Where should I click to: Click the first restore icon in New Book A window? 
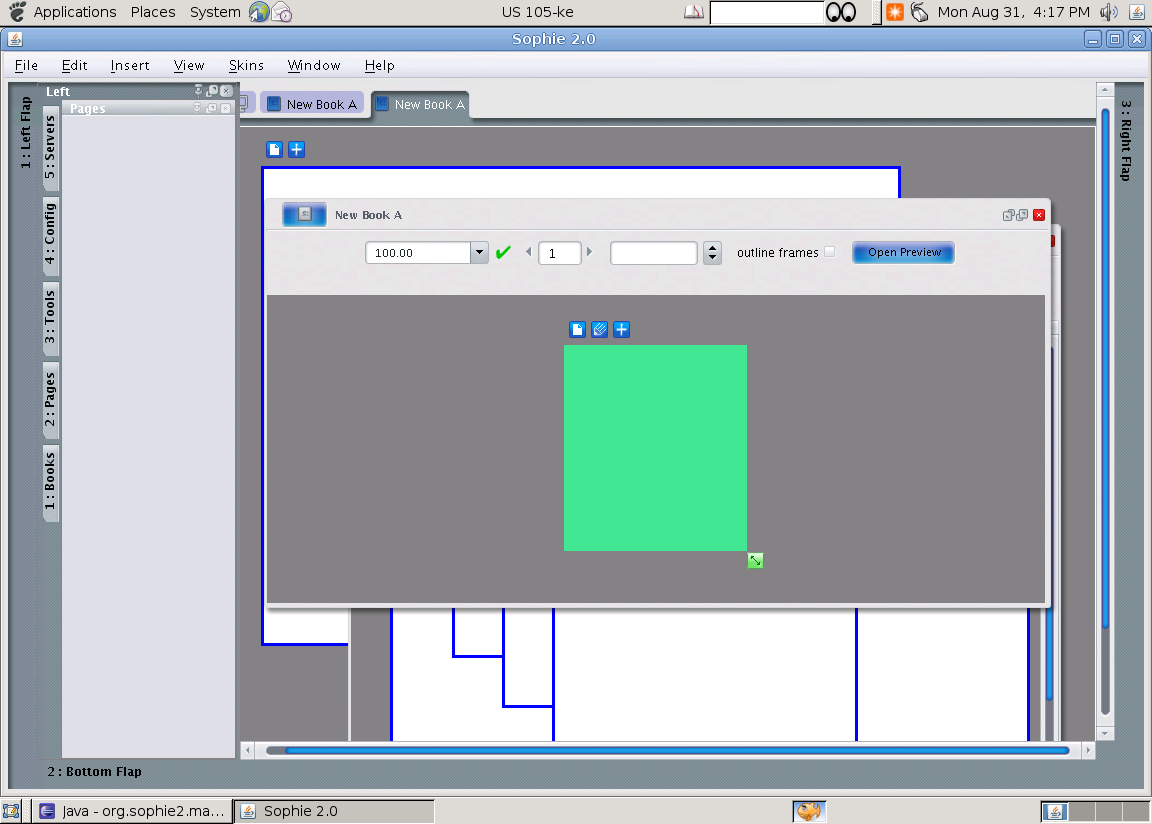1009,215
